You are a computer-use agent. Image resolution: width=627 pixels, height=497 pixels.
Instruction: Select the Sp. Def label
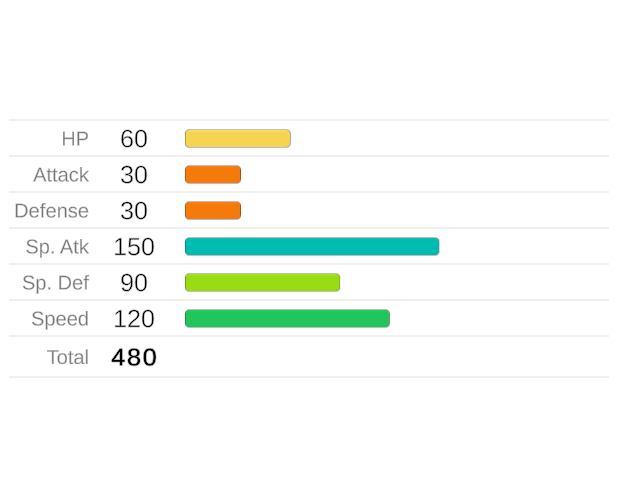[56, 283]
